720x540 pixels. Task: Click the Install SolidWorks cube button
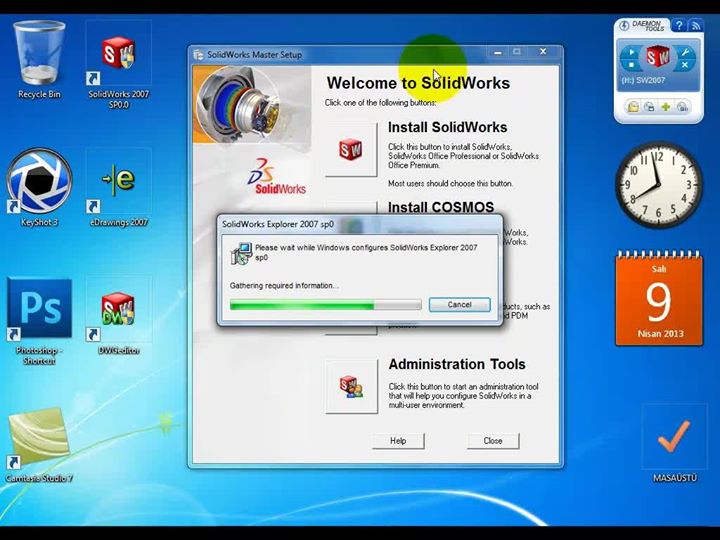(351, 150)
